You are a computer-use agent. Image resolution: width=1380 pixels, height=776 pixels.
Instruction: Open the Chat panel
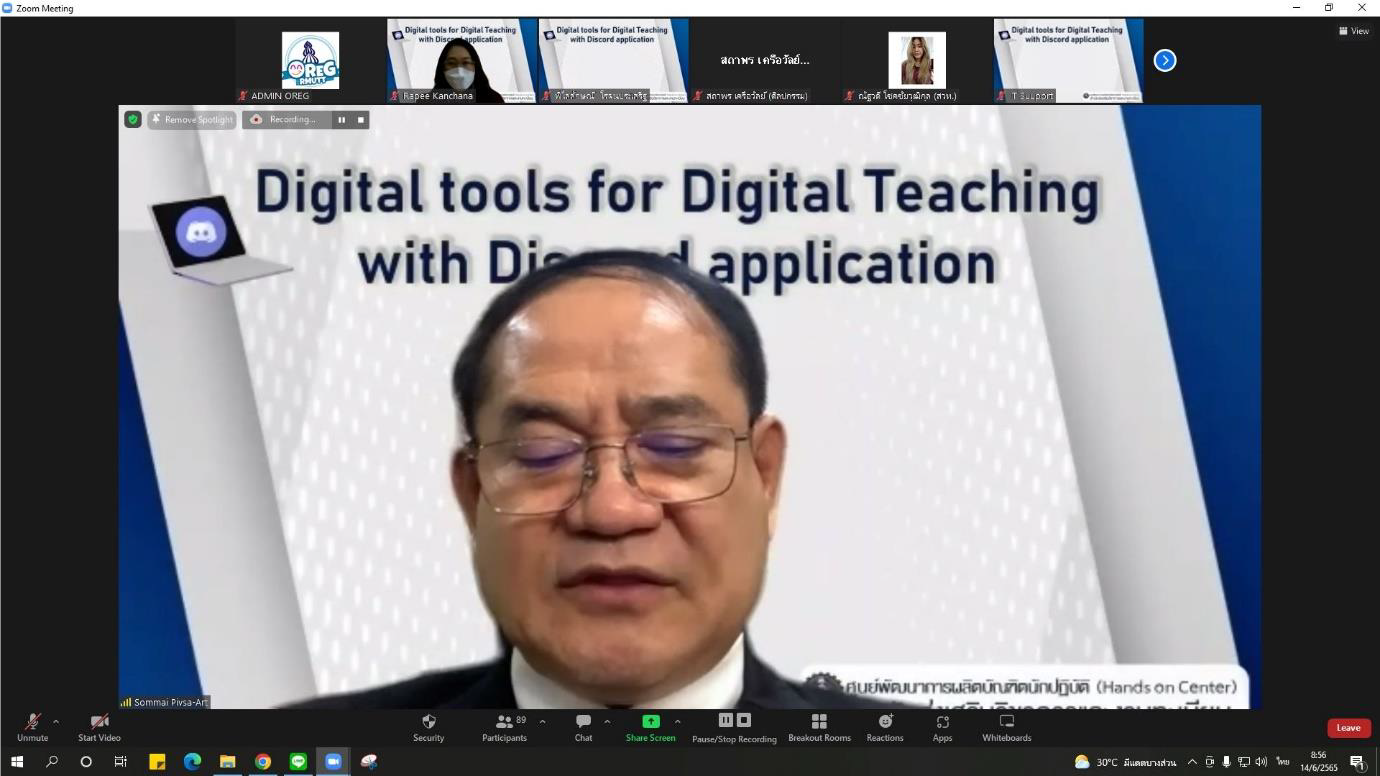583,727
